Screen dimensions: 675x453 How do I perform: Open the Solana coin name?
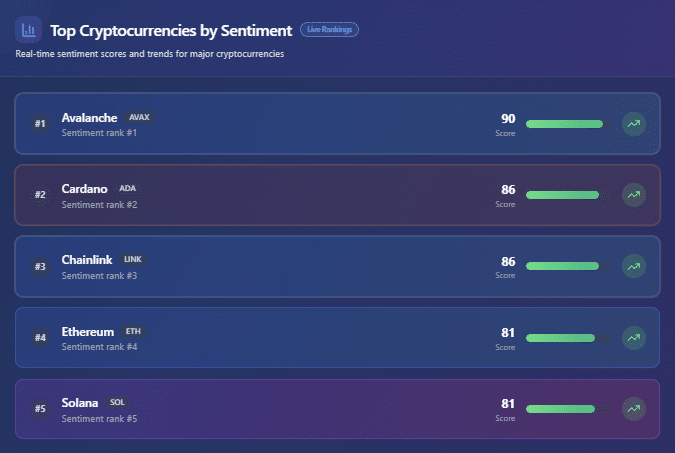(80, 403)
